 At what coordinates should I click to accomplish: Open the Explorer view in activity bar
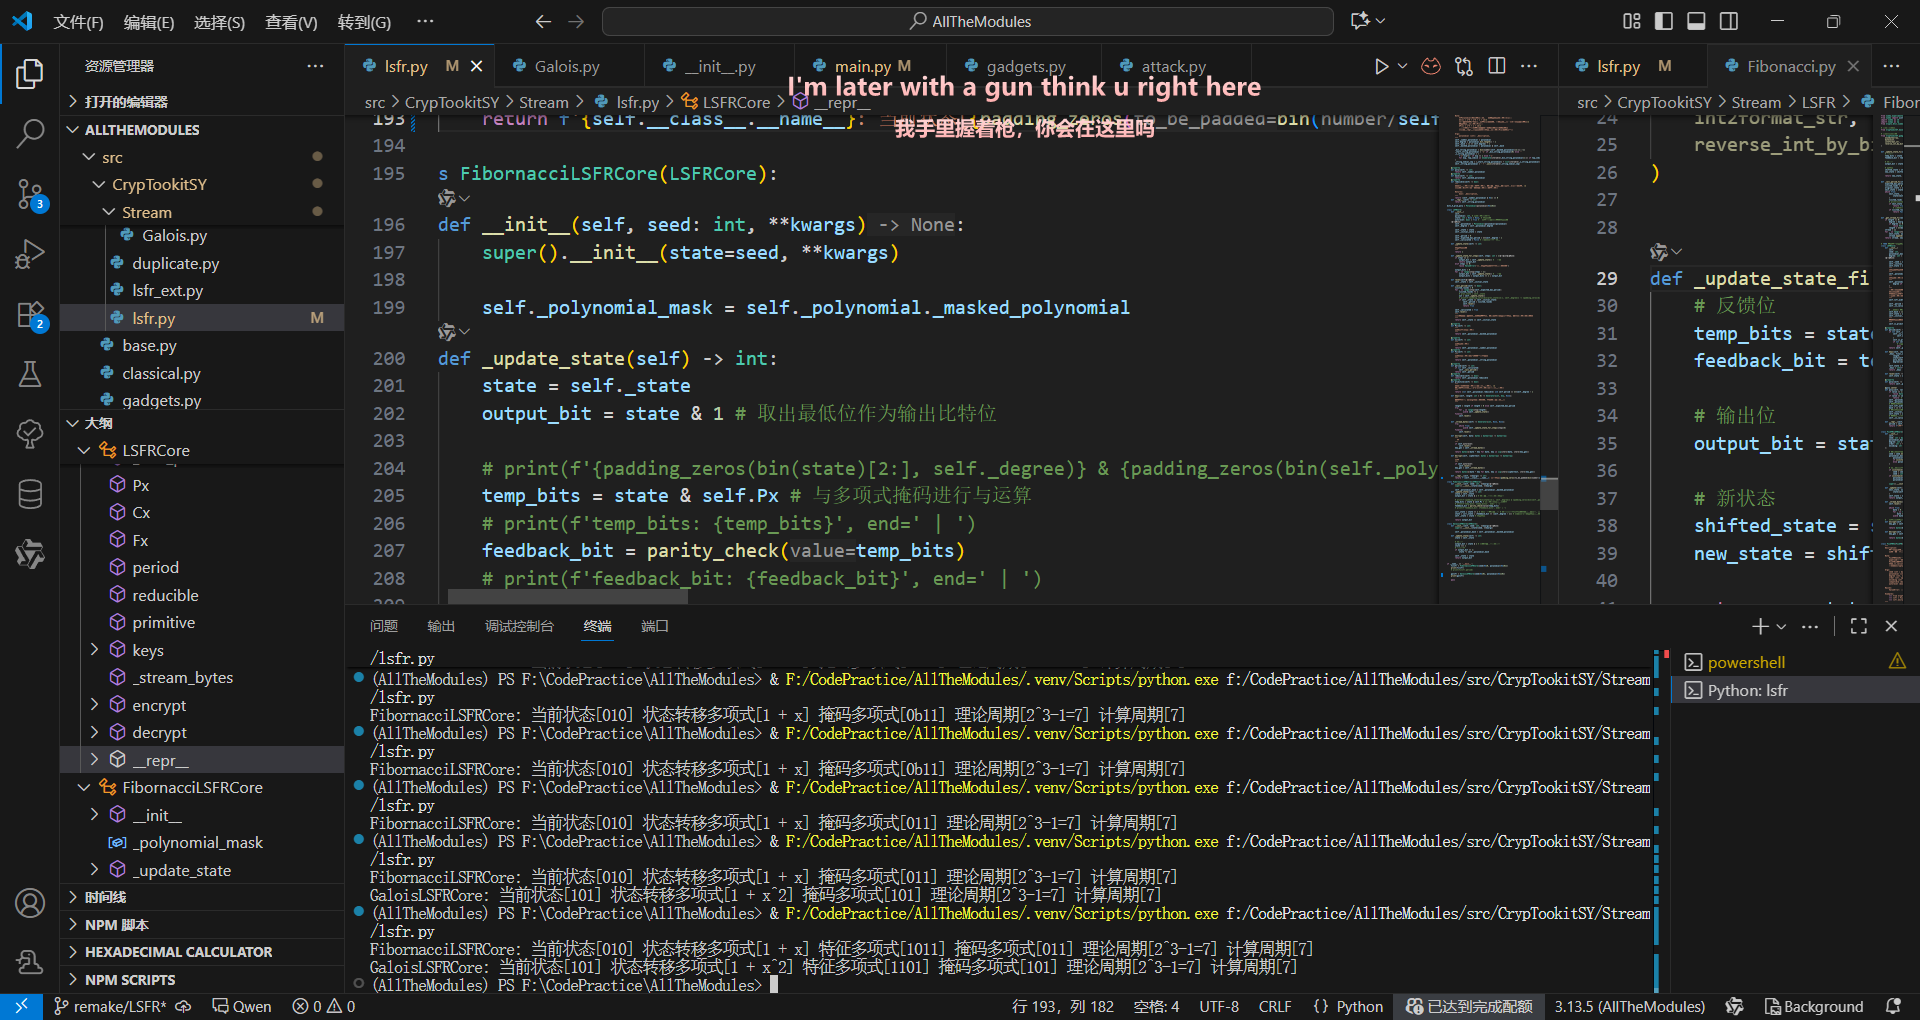(30, 74)
